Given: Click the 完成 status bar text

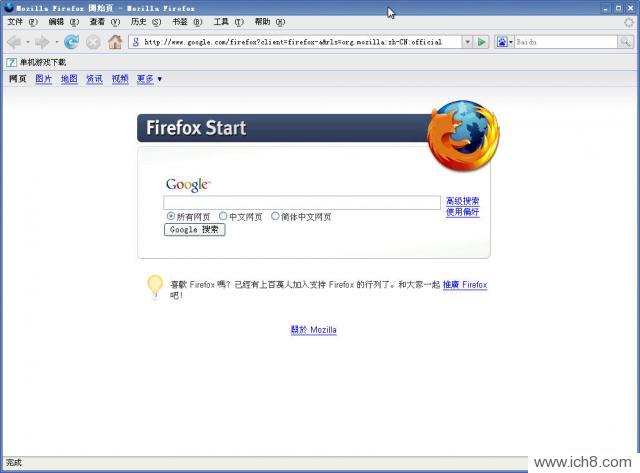Looking at the screenshot, I should 13,462.
